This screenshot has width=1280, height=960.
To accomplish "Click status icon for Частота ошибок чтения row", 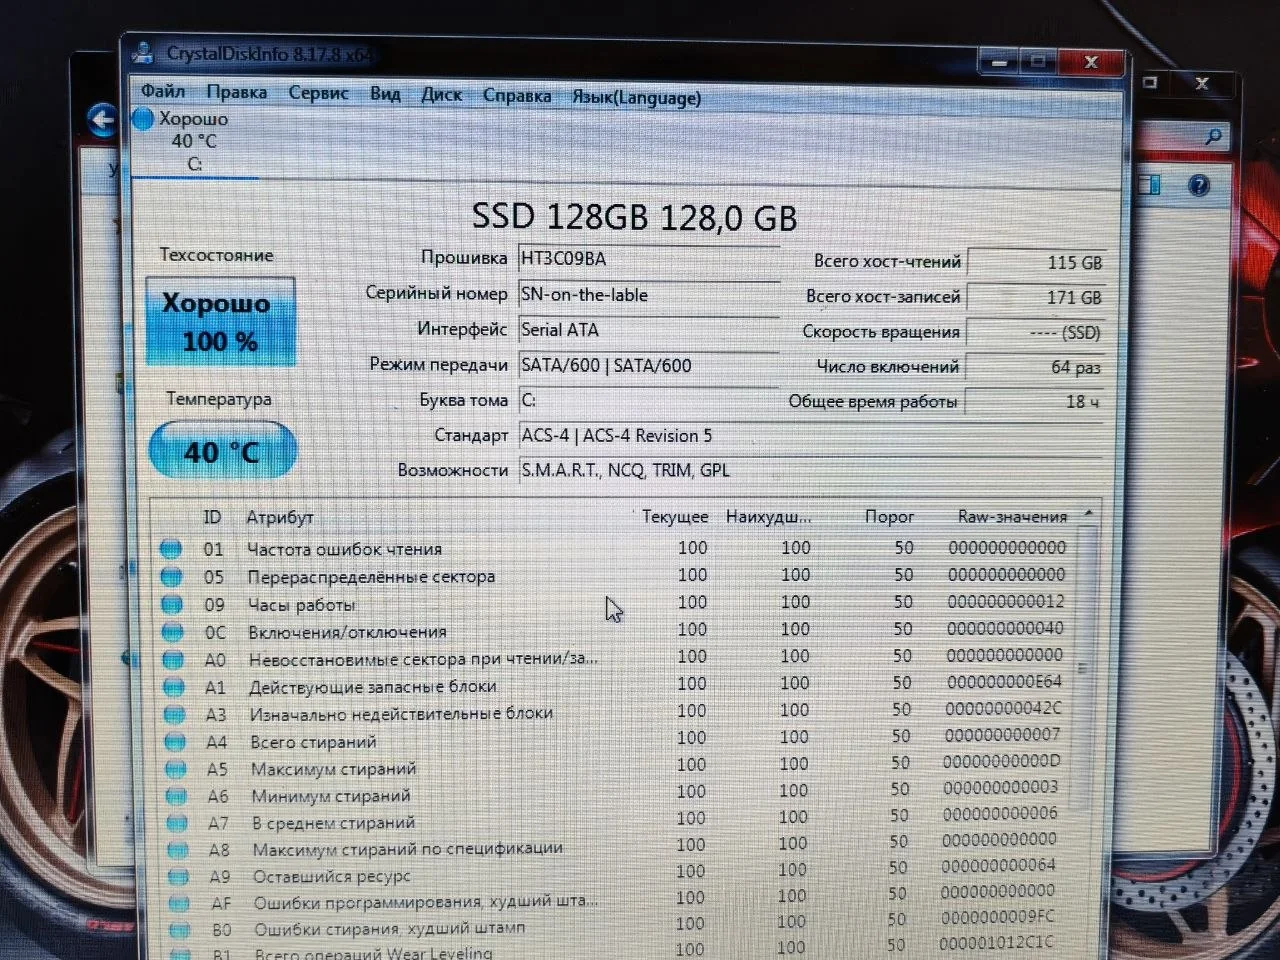I will click(171, 549).
